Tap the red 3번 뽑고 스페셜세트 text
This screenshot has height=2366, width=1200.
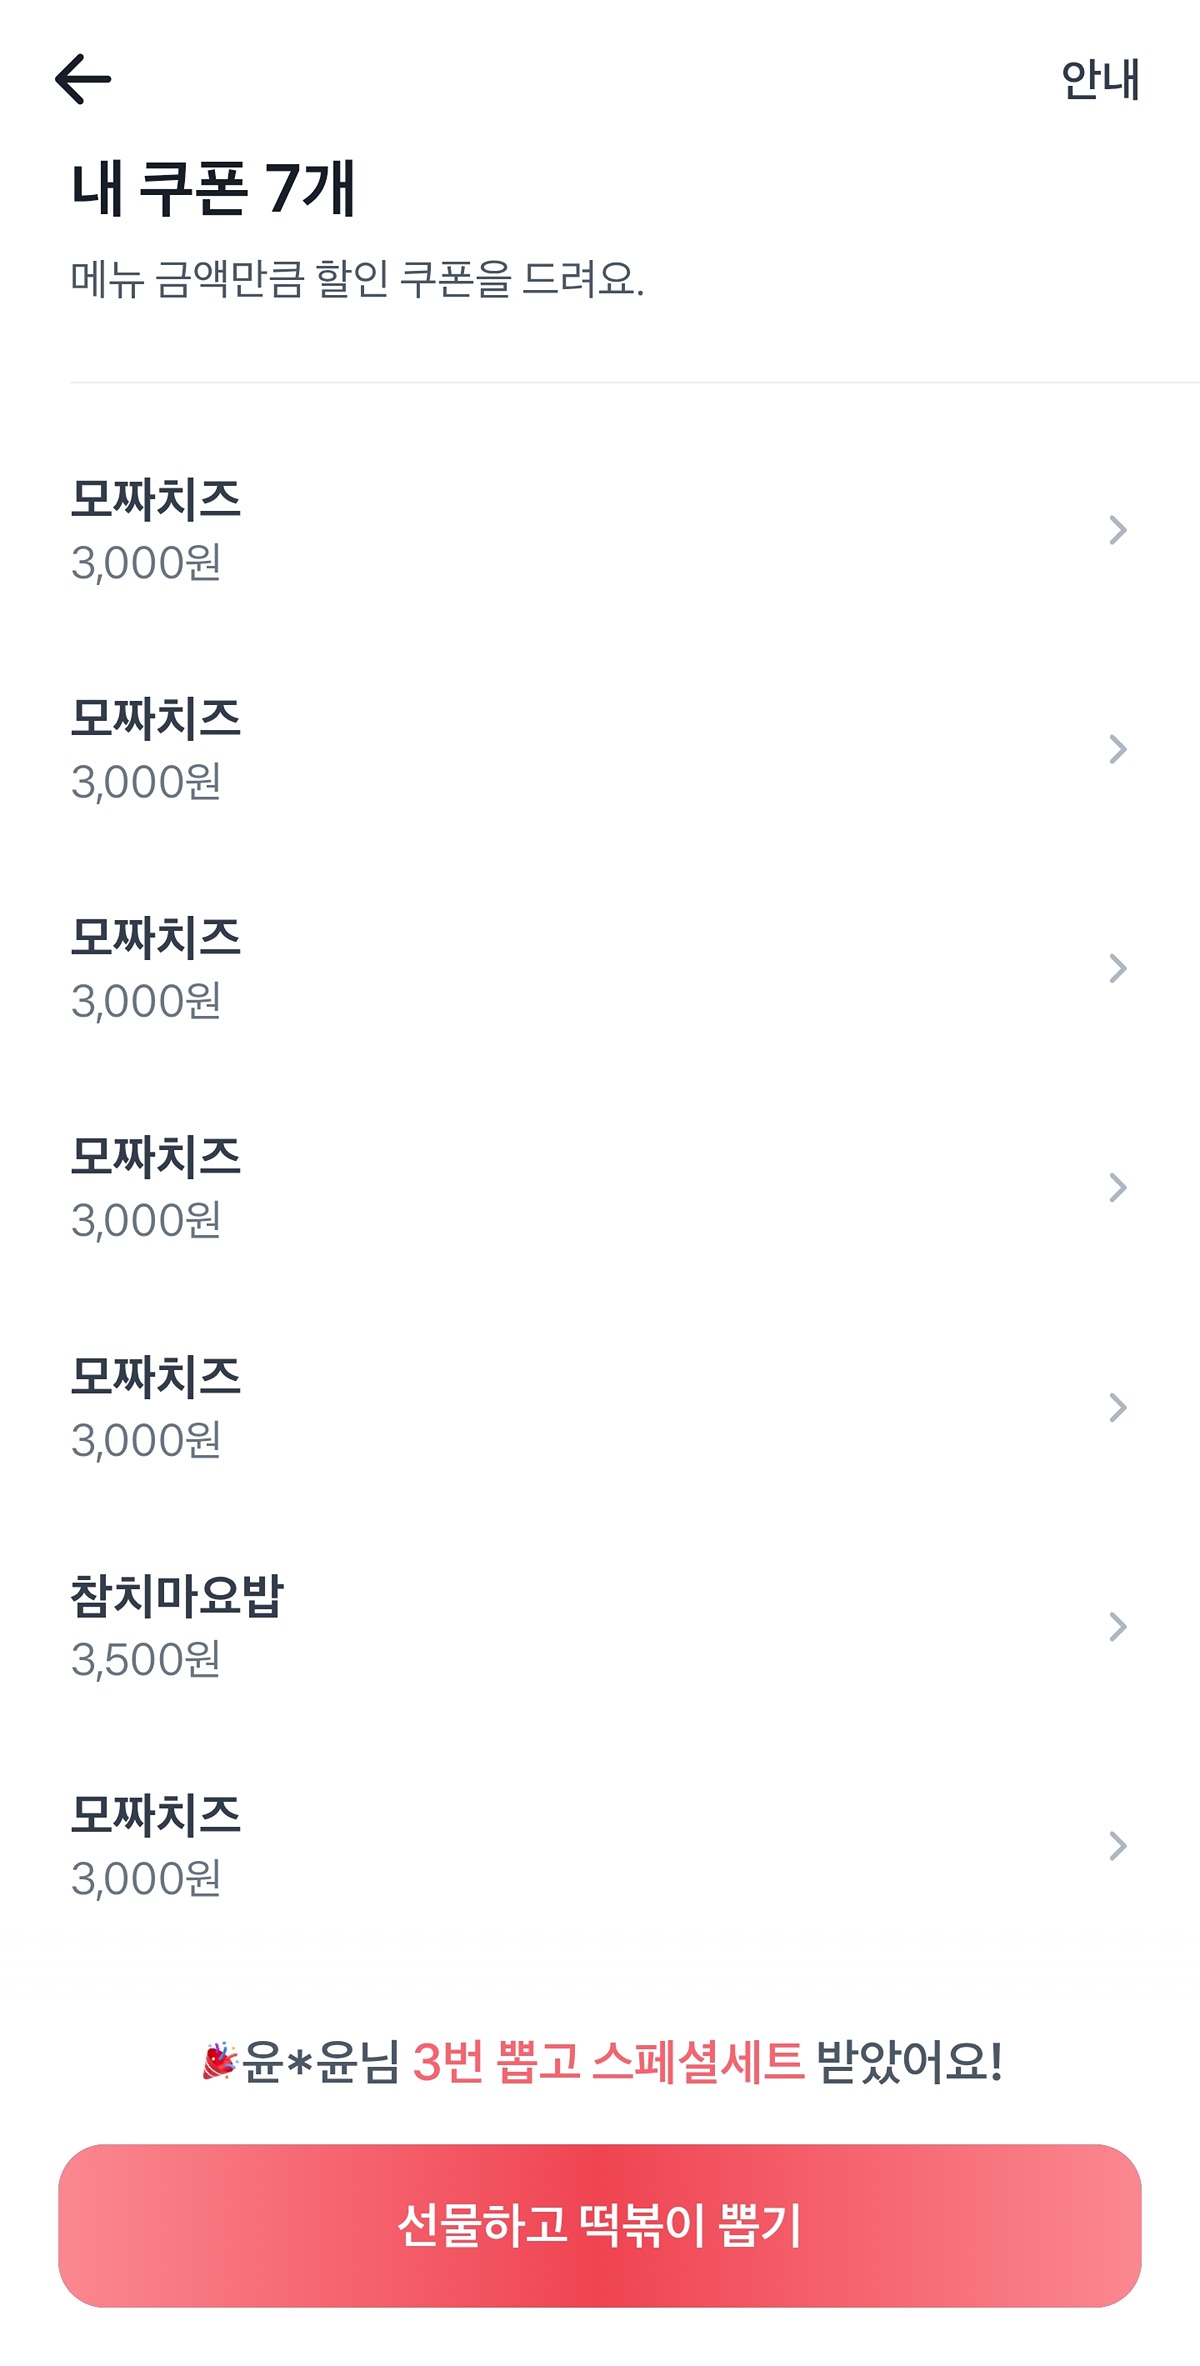point(608,2062)
